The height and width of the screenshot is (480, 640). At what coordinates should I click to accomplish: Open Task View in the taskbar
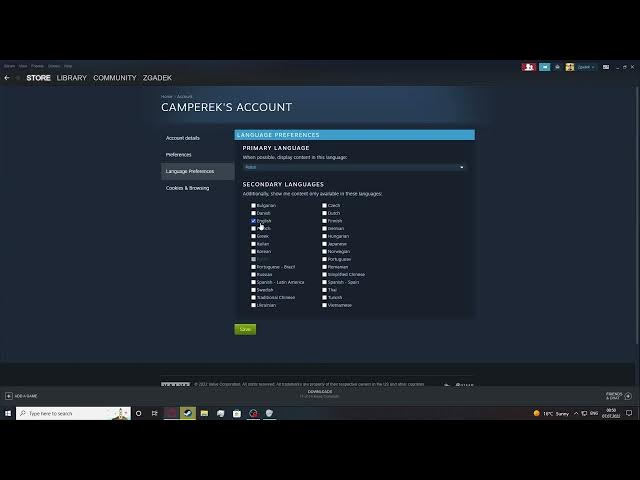pos(155,413)
